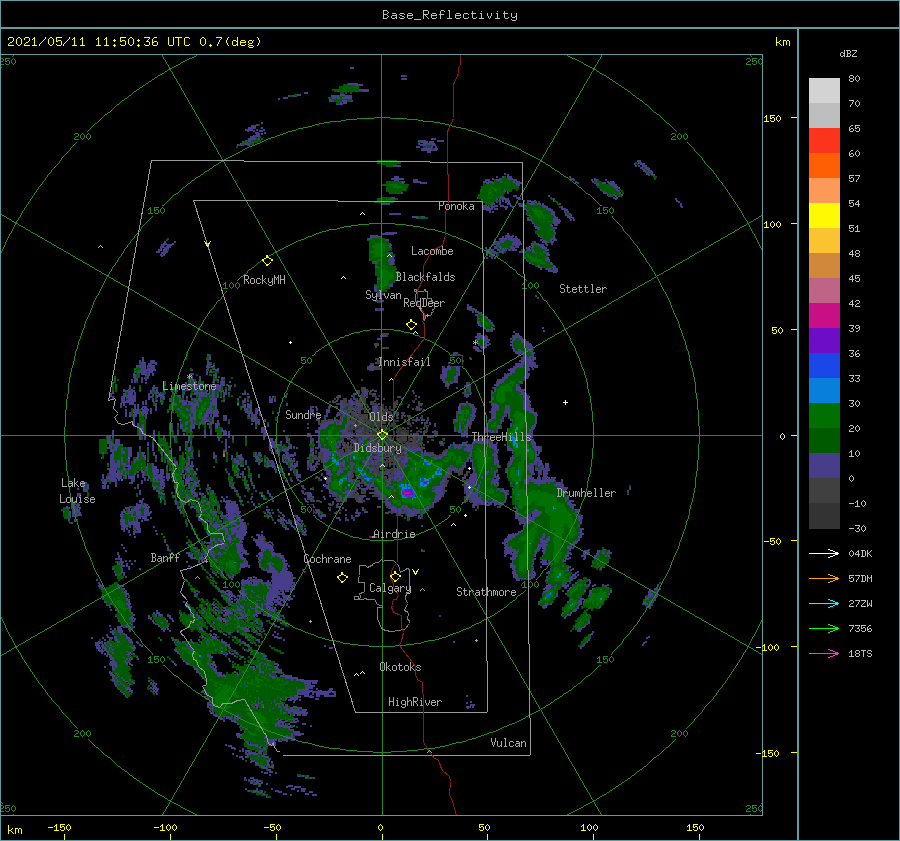The image size is (900, 841).
Task: Click the Vulcan town label
Action: [x=508, y=743]
